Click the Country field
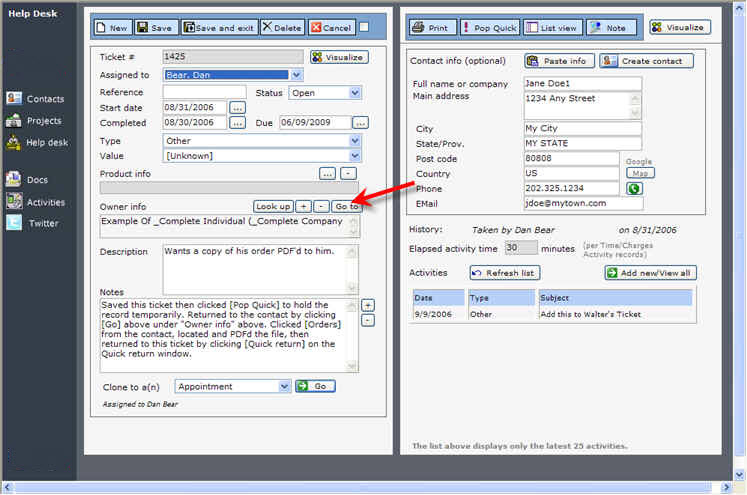This screenshot has height=495, width=747. 571,173
